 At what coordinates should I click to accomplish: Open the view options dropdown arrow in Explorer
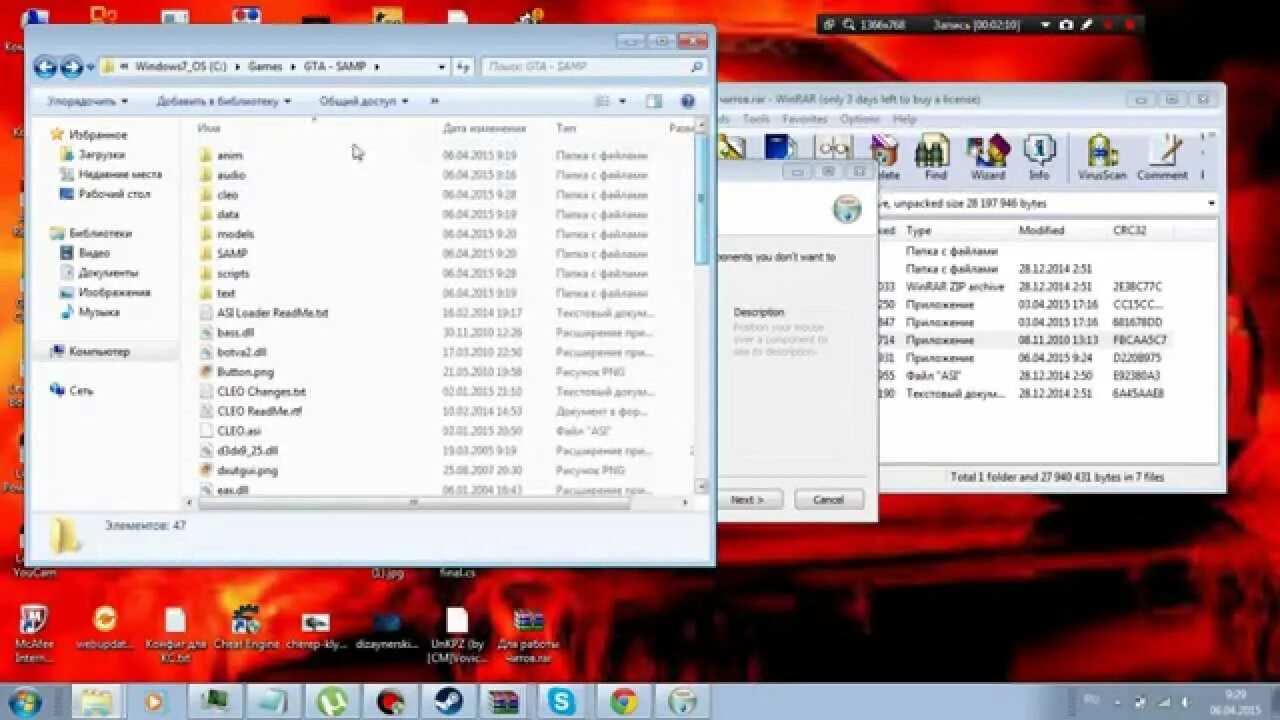coord(622,101)
